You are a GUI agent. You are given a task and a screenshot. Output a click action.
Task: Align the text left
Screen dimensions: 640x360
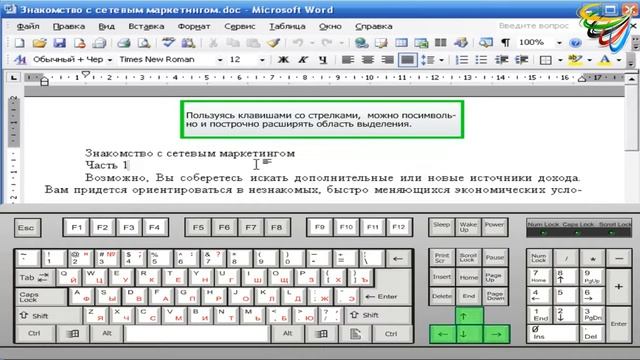click(348, 60)
